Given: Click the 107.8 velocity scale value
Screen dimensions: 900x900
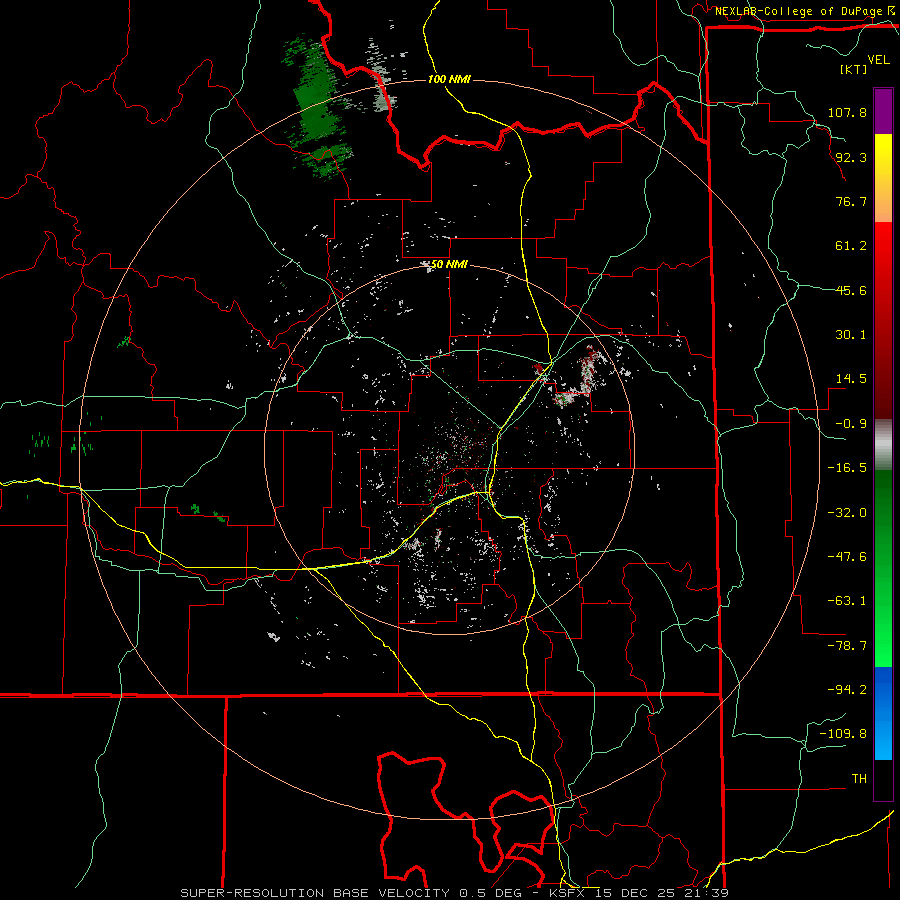Looking at the screenshot, I should 847,112.
